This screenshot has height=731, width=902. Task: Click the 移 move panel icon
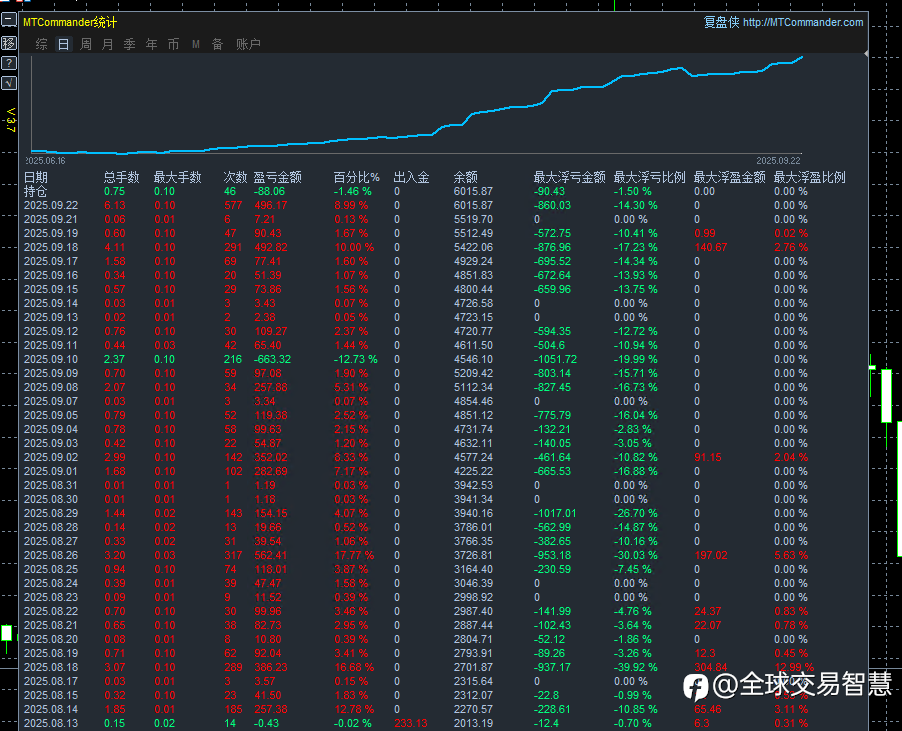tap(8, 43)
